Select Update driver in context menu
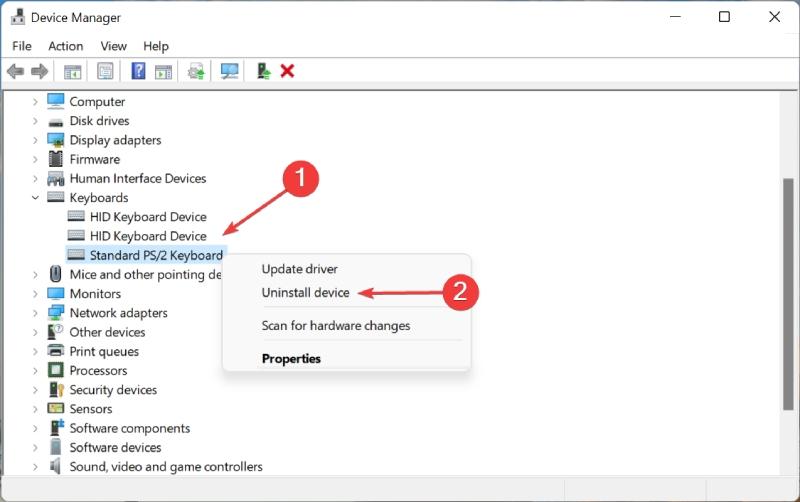This screenshot has height=502, width=800. [x=299, y=269]
